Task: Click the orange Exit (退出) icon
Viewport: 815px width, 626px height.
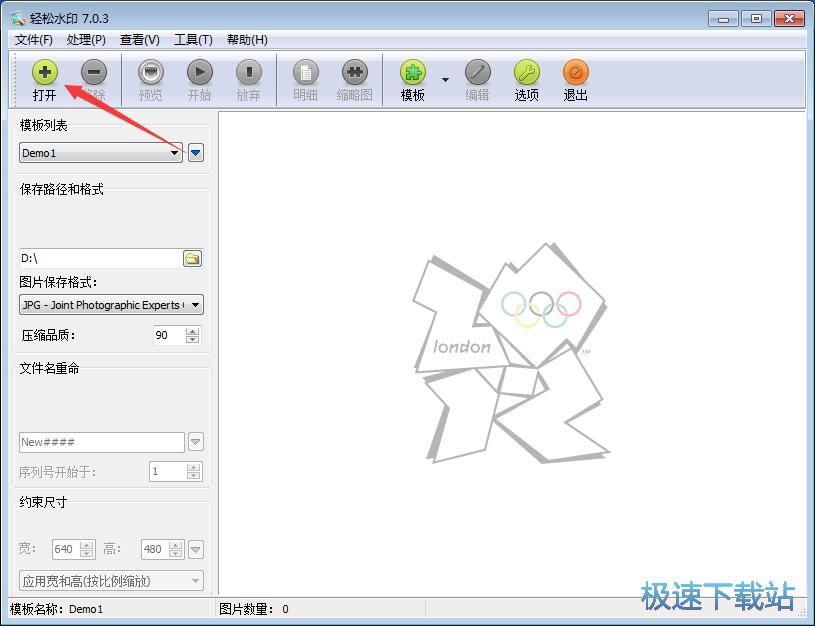Action: [x=575, y=73]
